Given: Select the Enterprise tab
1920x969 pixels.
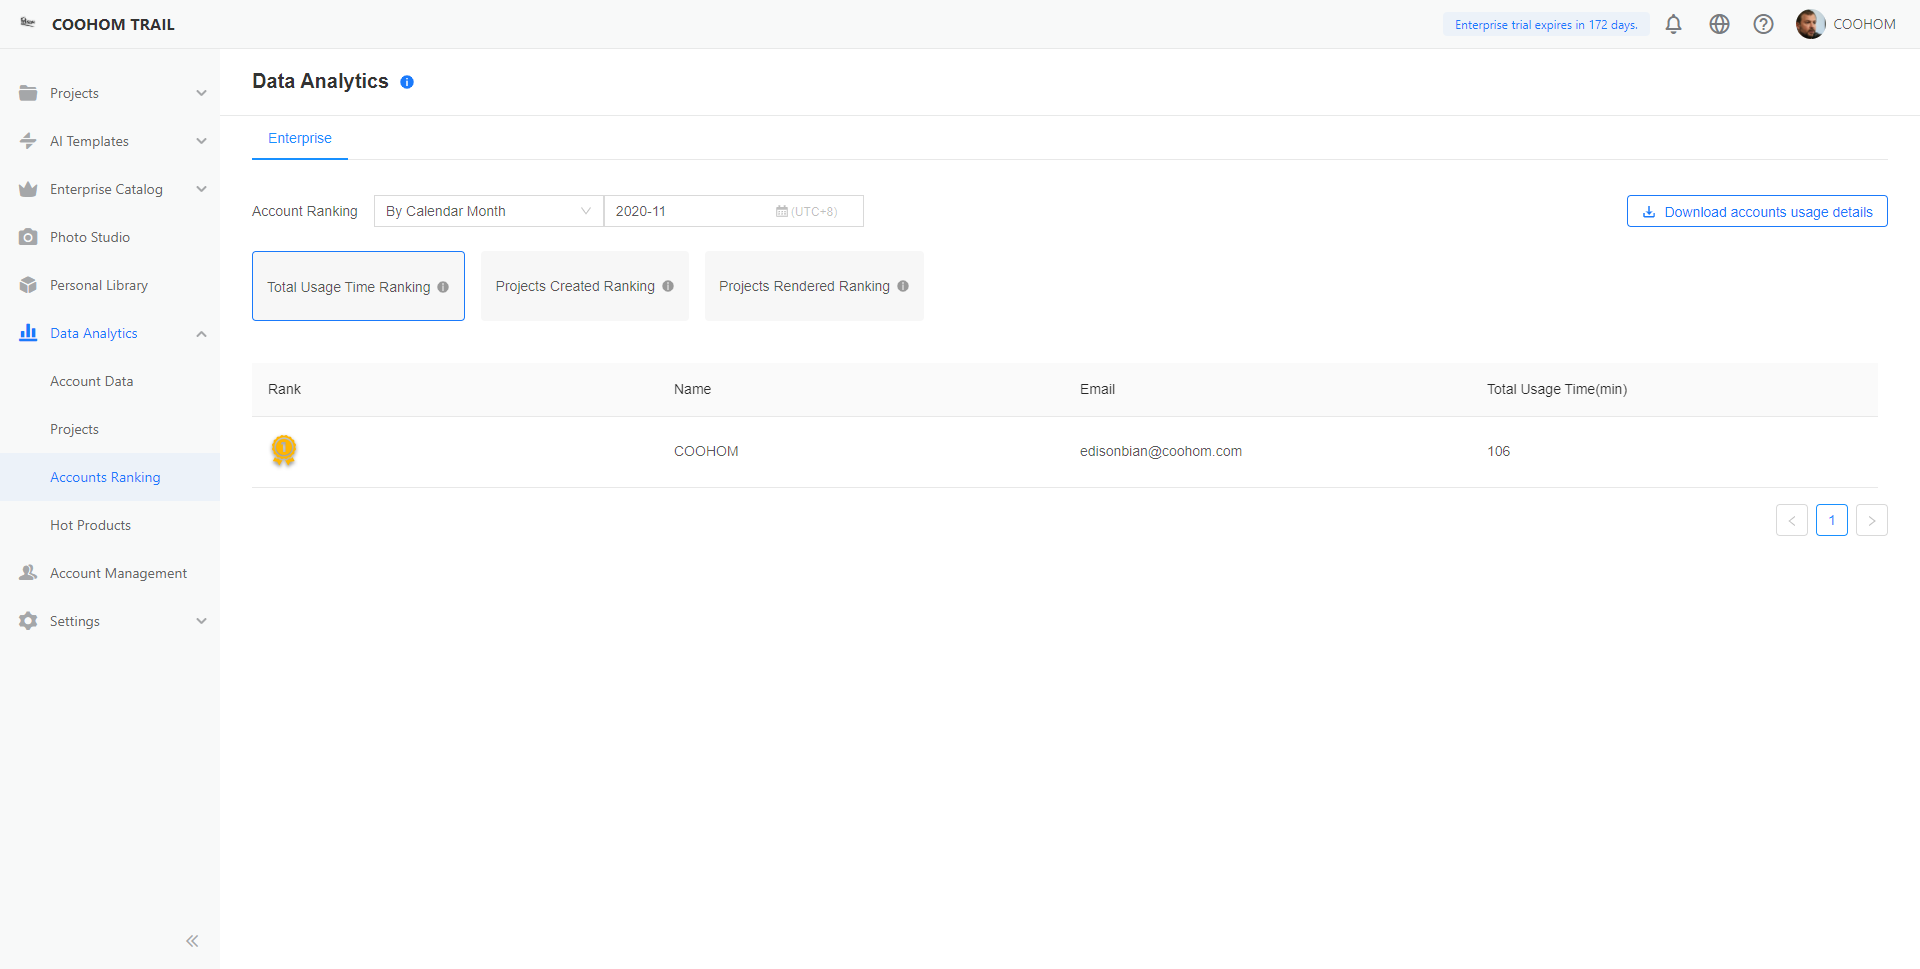Looking at the screenshot, I should tap(299, 138).
